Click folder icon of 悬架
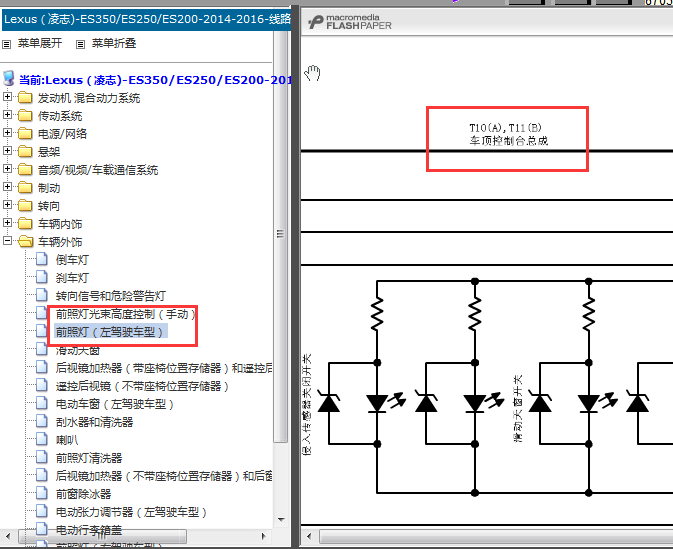The width and height of the screenshot is (673, 549). click(x=25, y=152)
